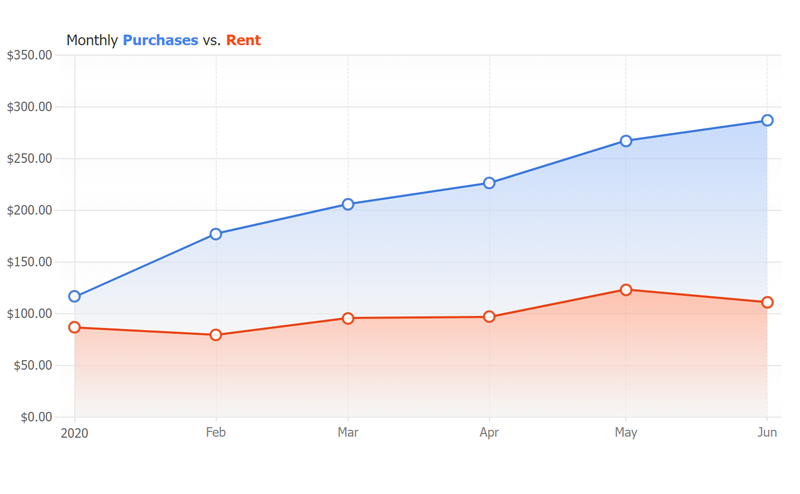Select the Purchases marker for Apr

[x=489, y=183]
